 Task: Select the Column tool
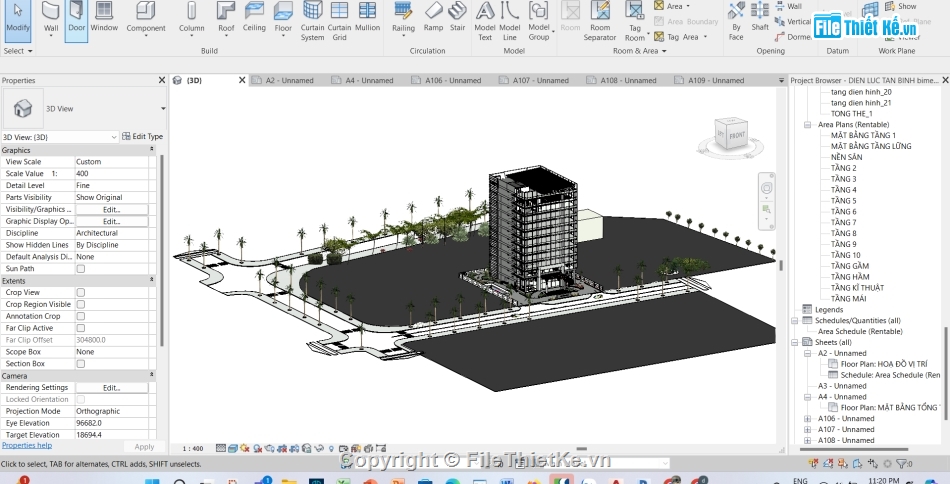point(191,18)
